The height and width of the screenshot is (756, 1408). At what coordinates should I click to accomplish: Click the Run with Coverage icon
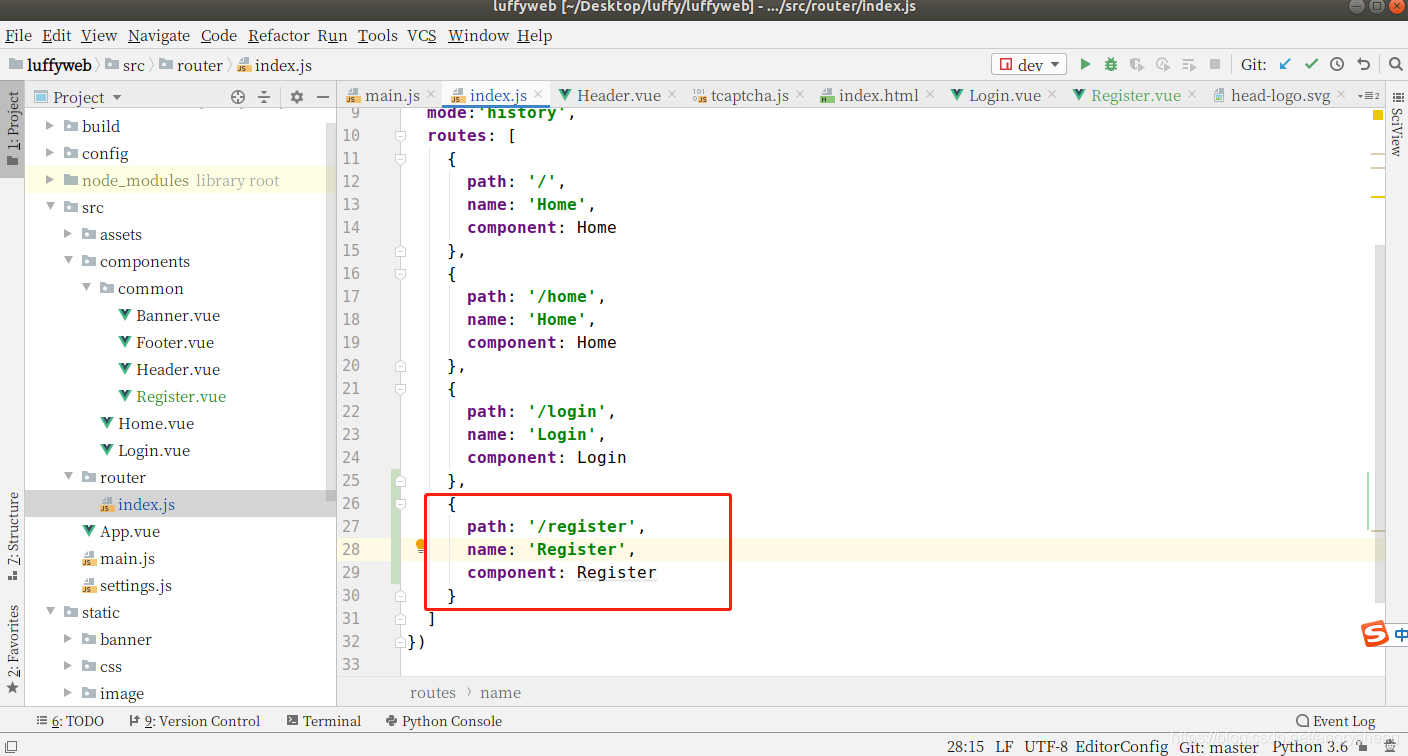(1137, 65)
